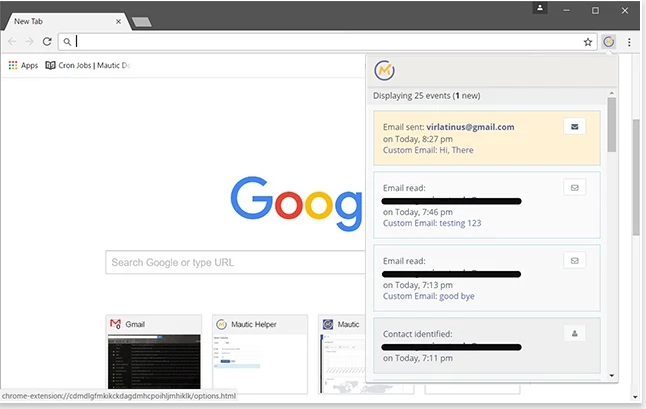Open the Gmail most-visited thumbnail
646x409 pixels.
tap(154, 355)
